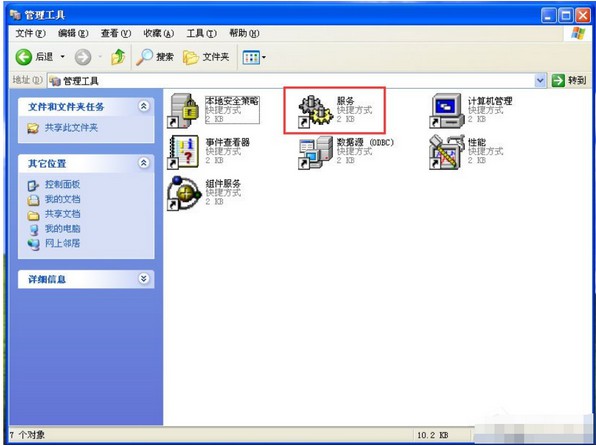Select the 组件服务 icon
Image resolution: width=596 pixels, height=446 pixels.
[184, 193]
